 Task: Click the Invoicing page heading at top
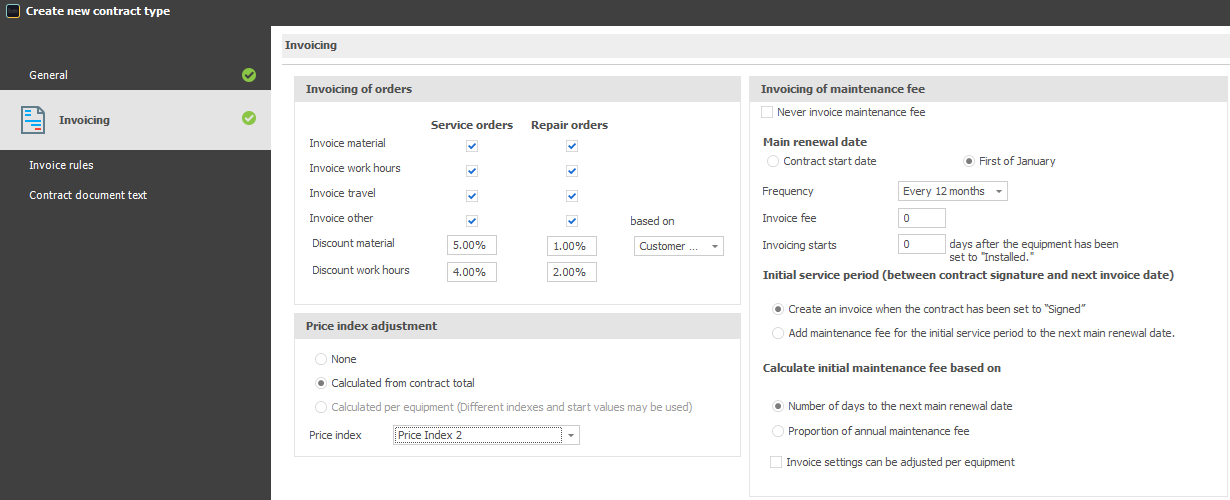[x=311, y=45]
